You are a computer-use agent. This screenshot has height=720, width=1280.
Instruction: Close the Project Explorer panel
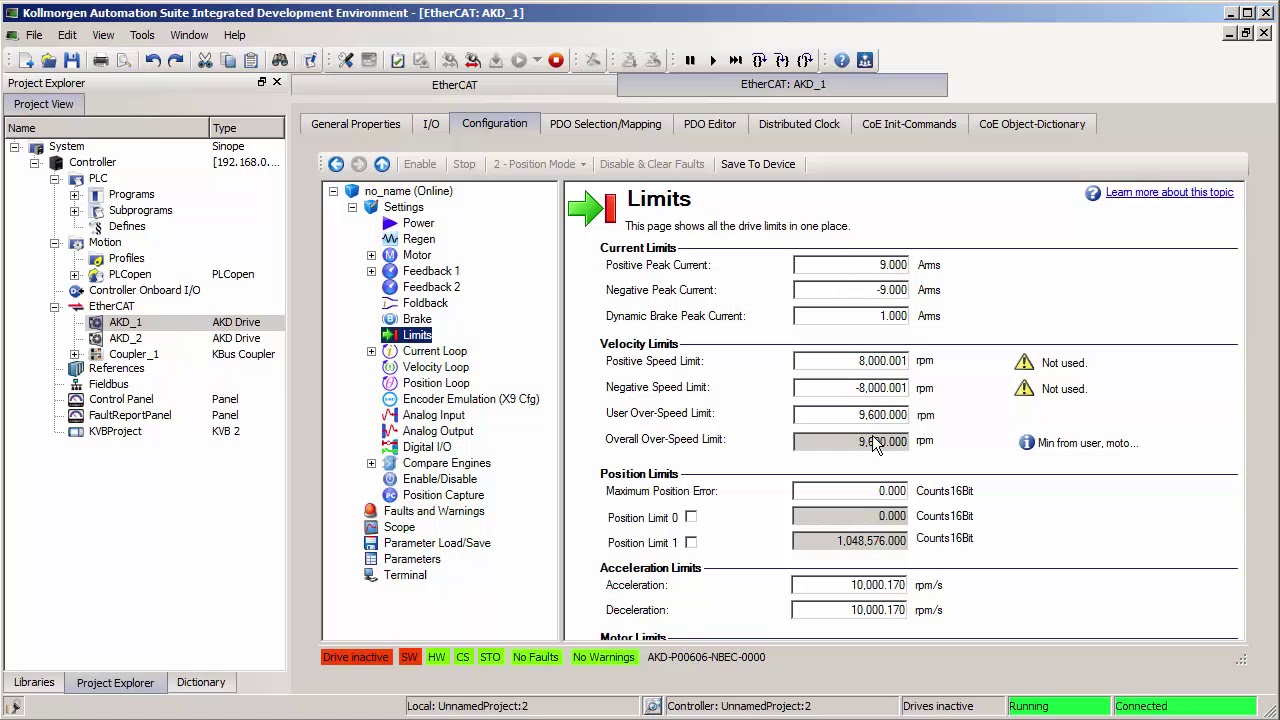click(277, 82)
